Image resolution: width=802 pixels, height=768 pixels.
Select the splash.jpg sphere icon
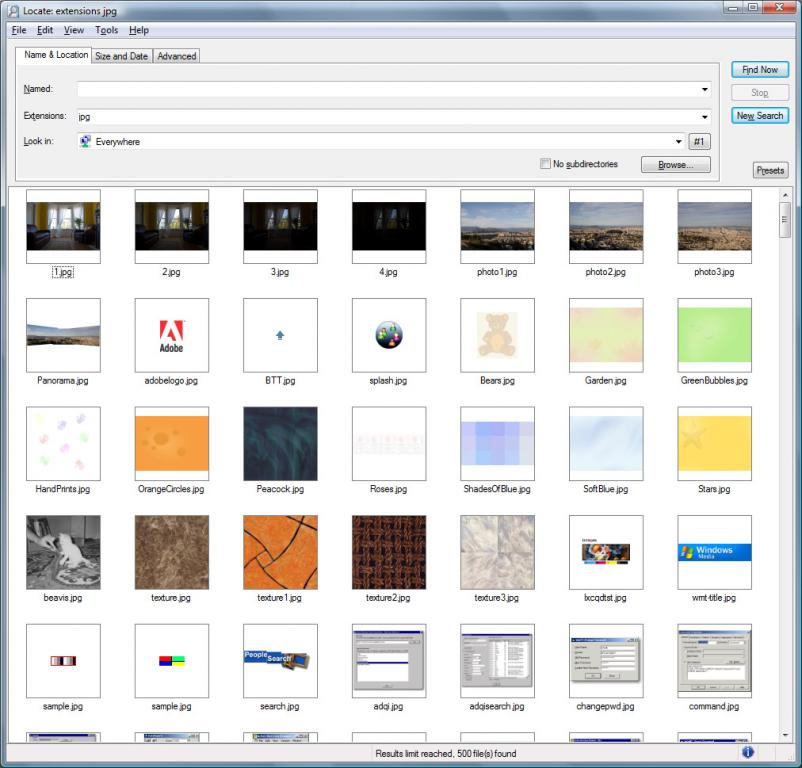388,335
